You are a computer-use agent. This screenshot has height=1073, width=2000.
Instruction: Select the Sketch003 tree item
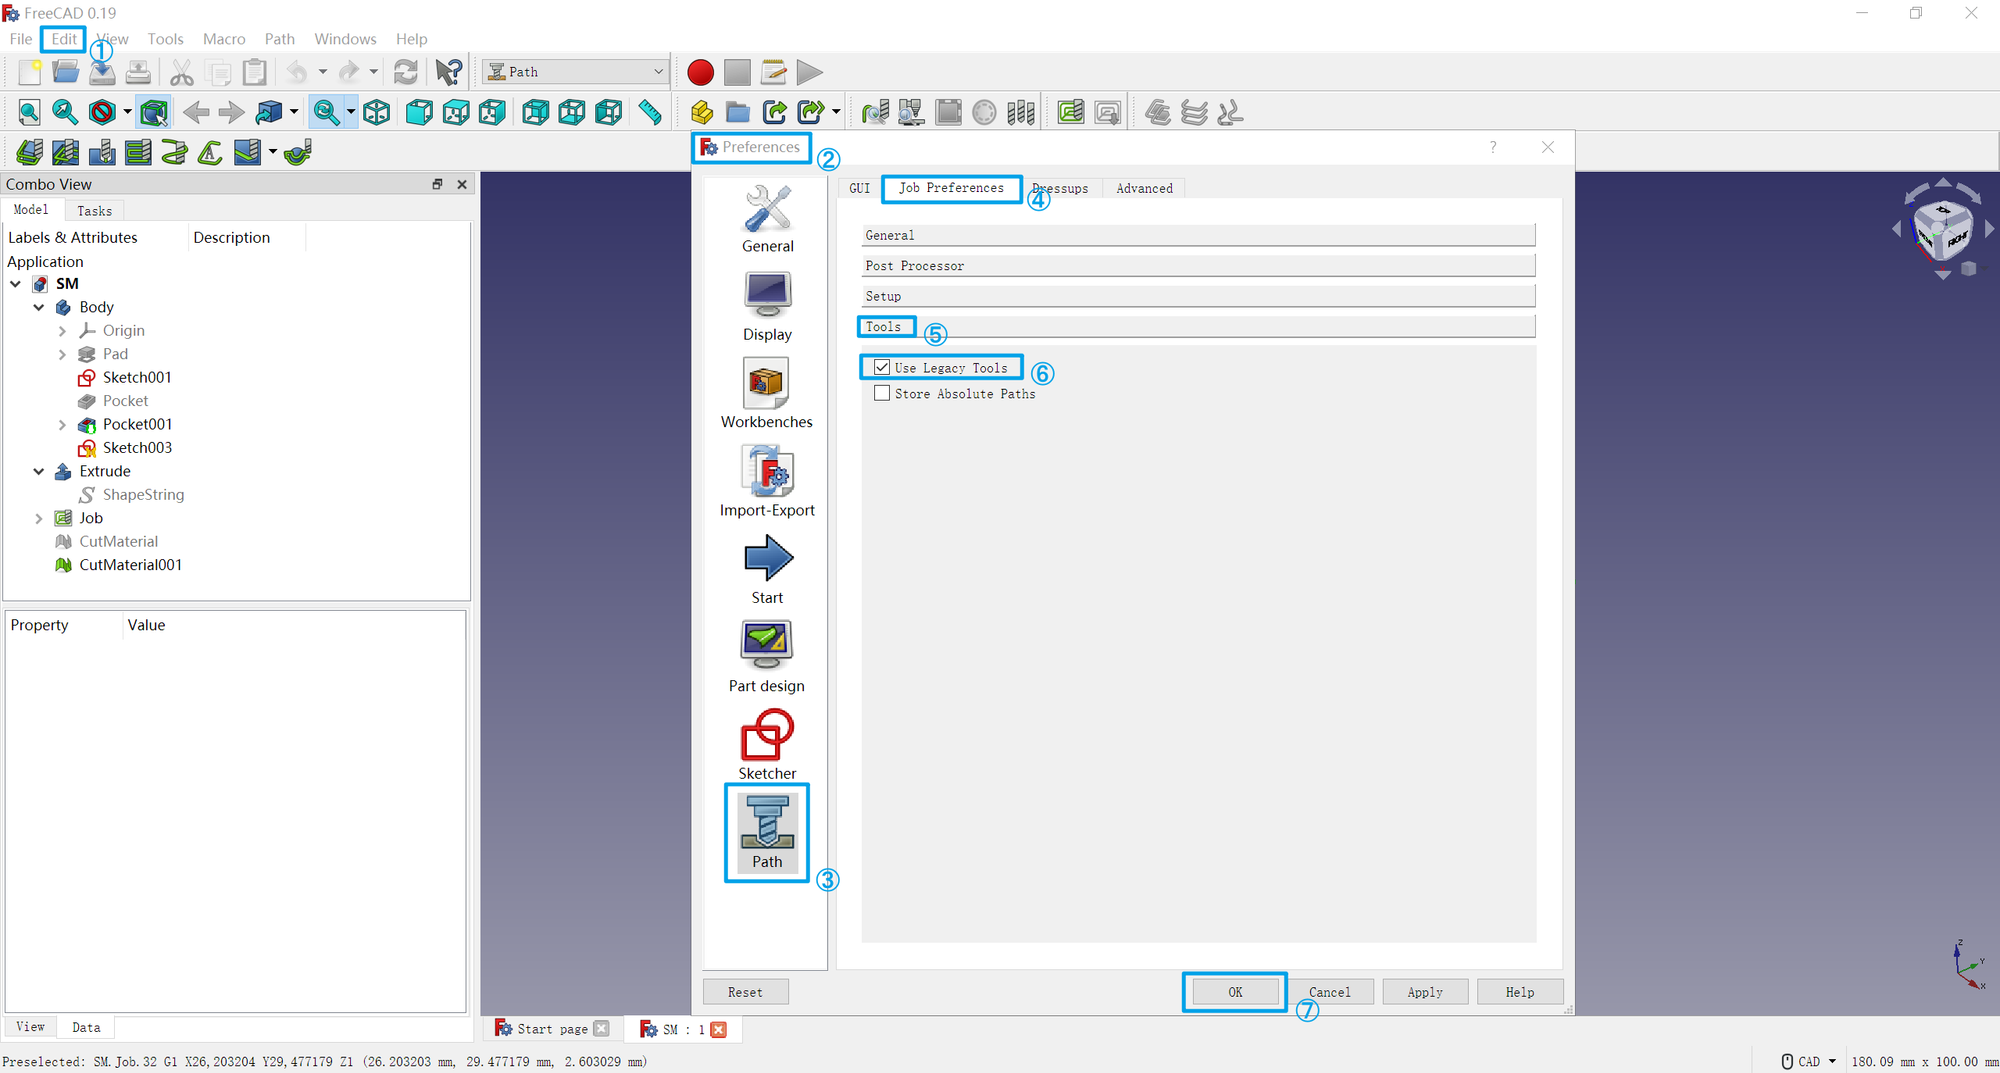pos(137,447)
